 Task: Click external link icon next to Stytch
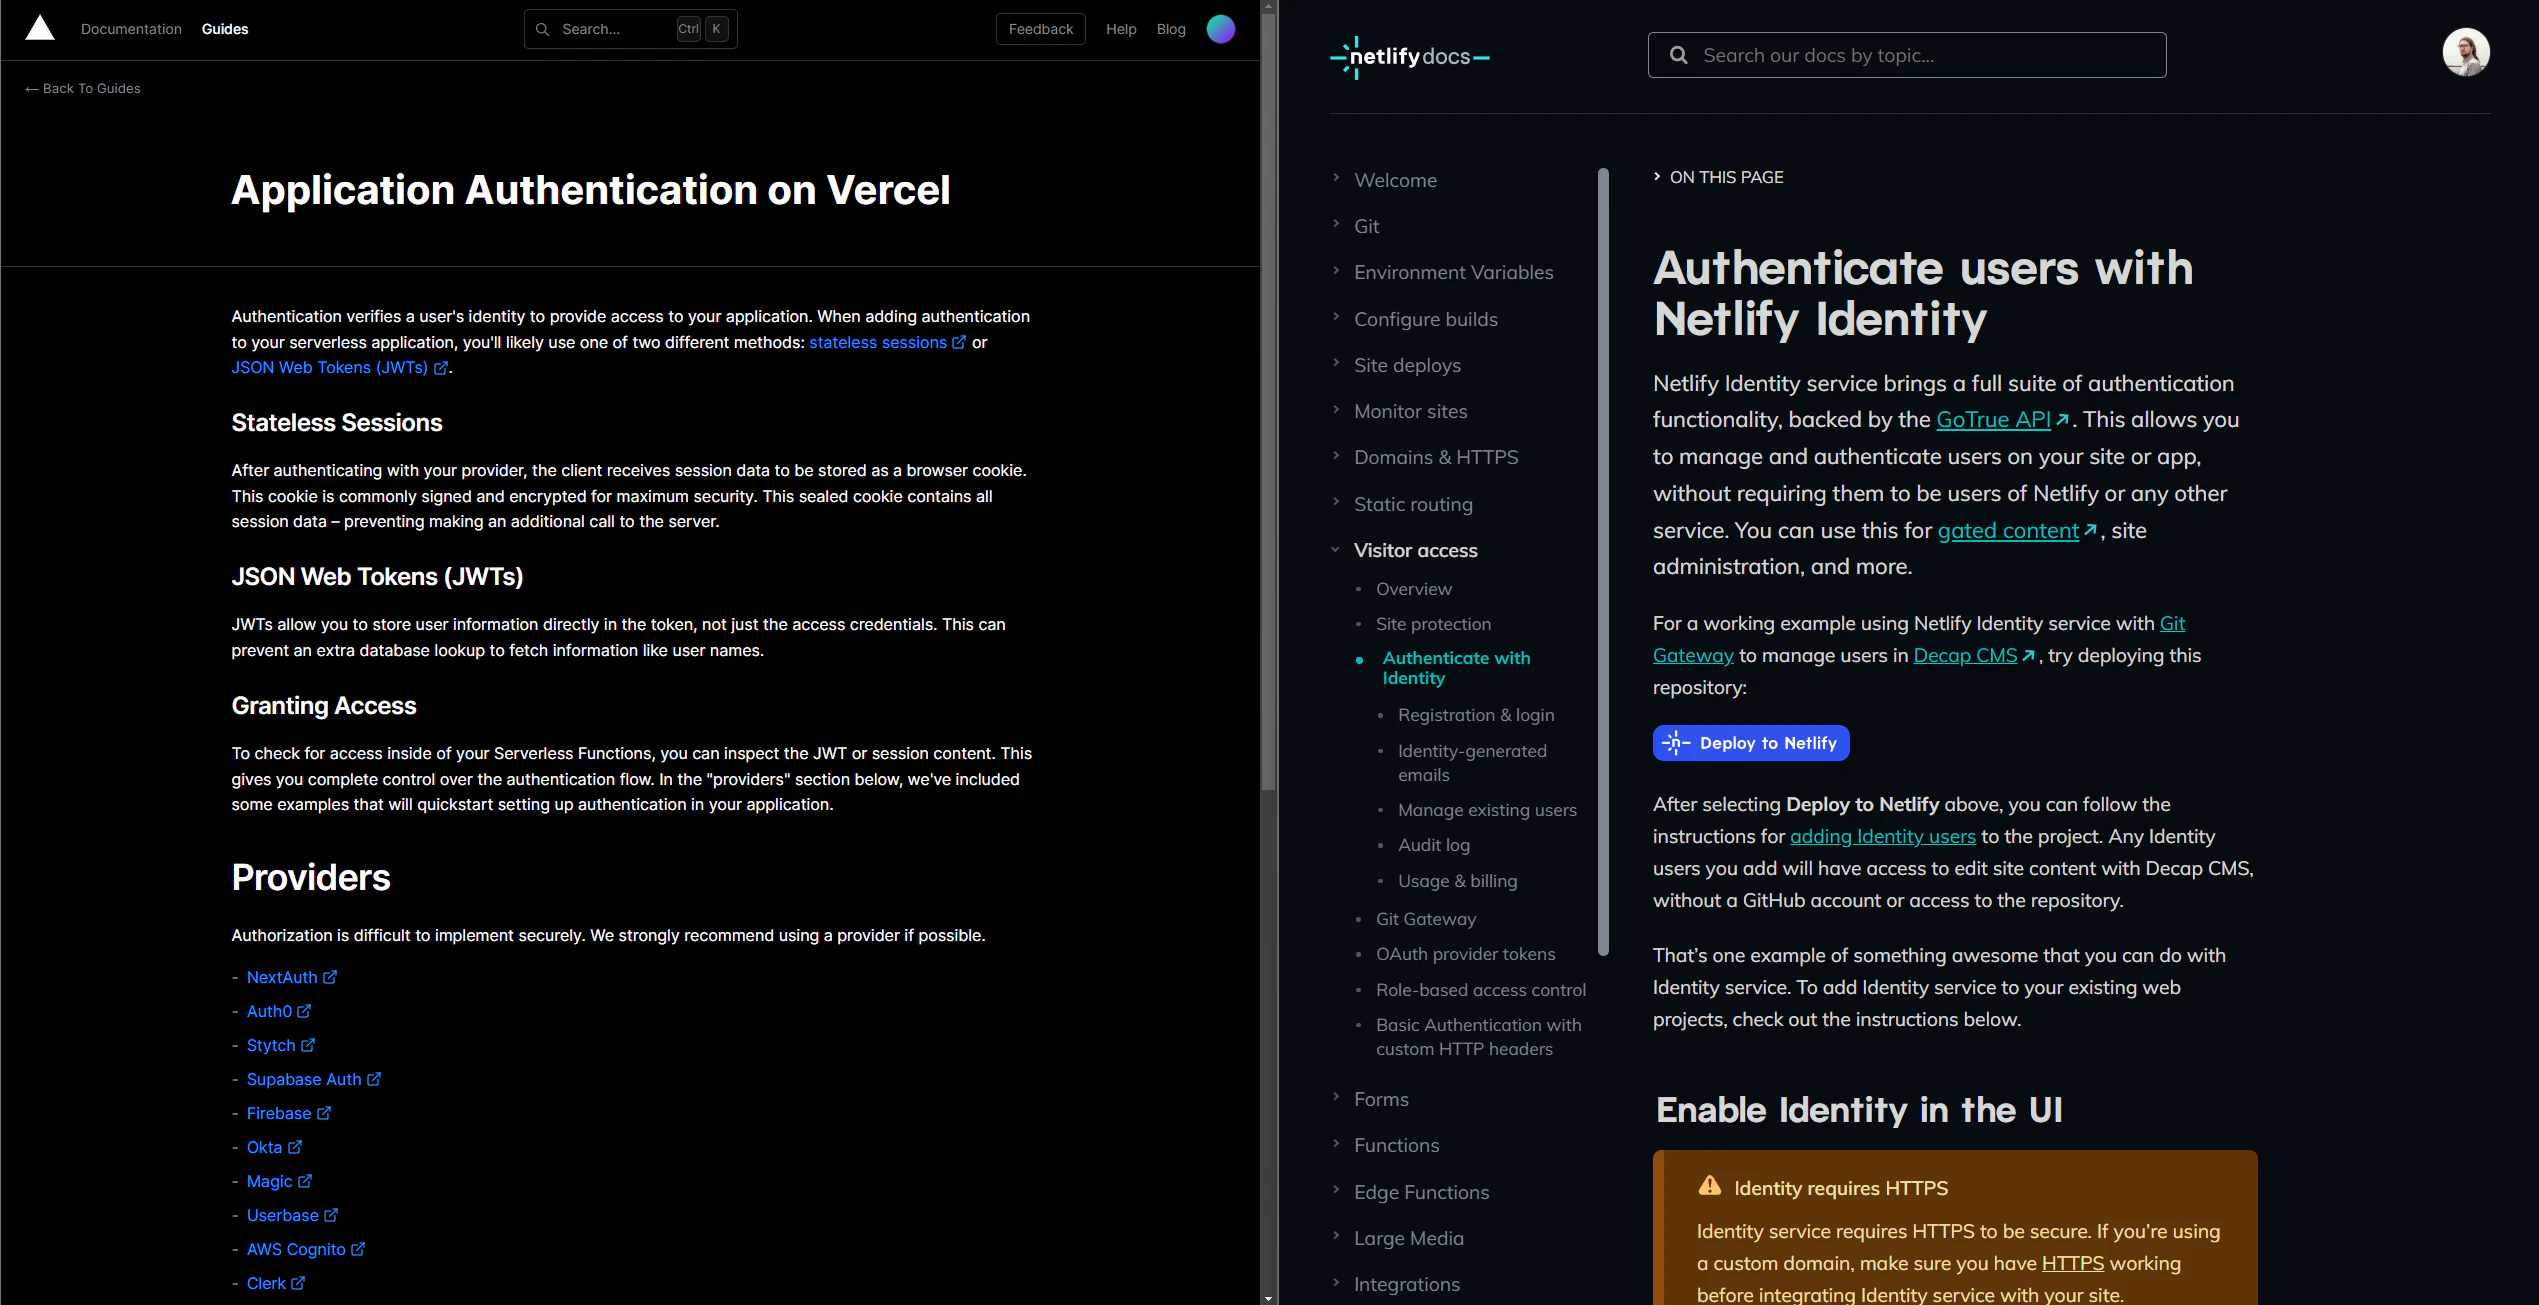click(308, 1045)
